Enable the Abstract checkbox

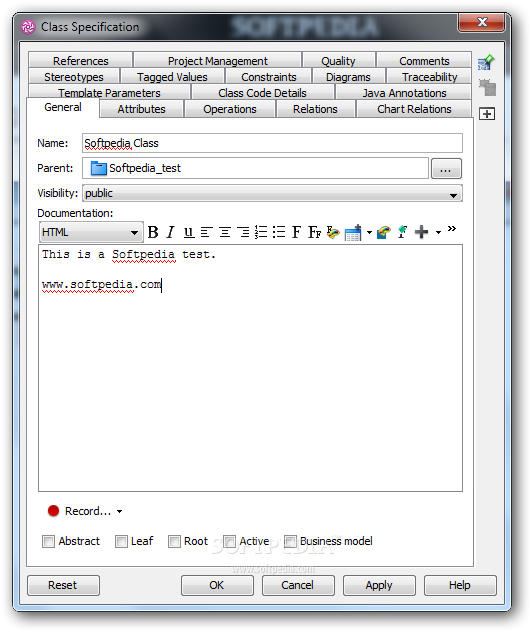tap(48, 541)
